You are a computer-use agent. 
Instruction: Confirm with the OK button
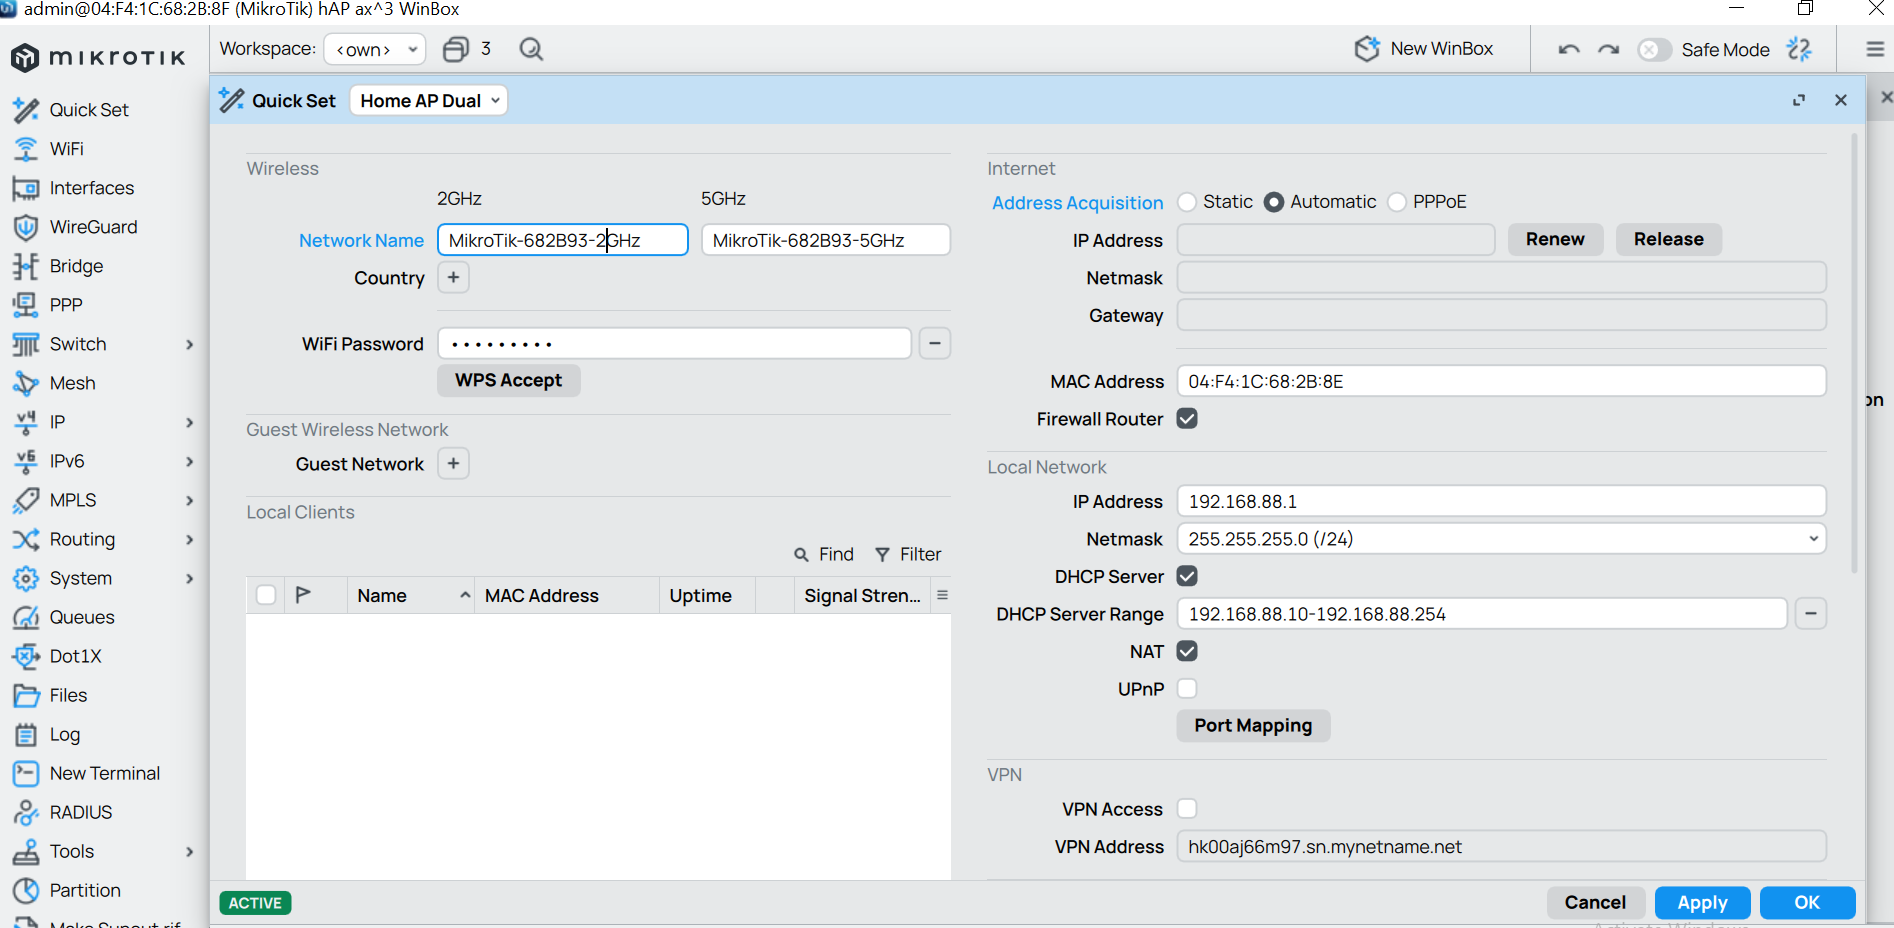(1807, 902)
